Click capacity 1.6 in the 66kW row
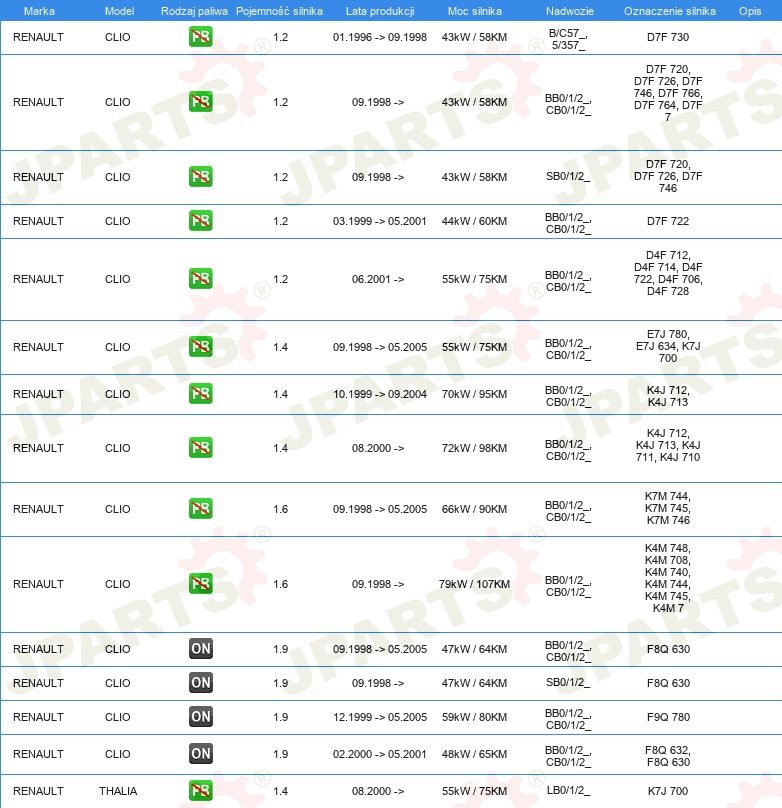782x808 pixels. coord(280,509)
